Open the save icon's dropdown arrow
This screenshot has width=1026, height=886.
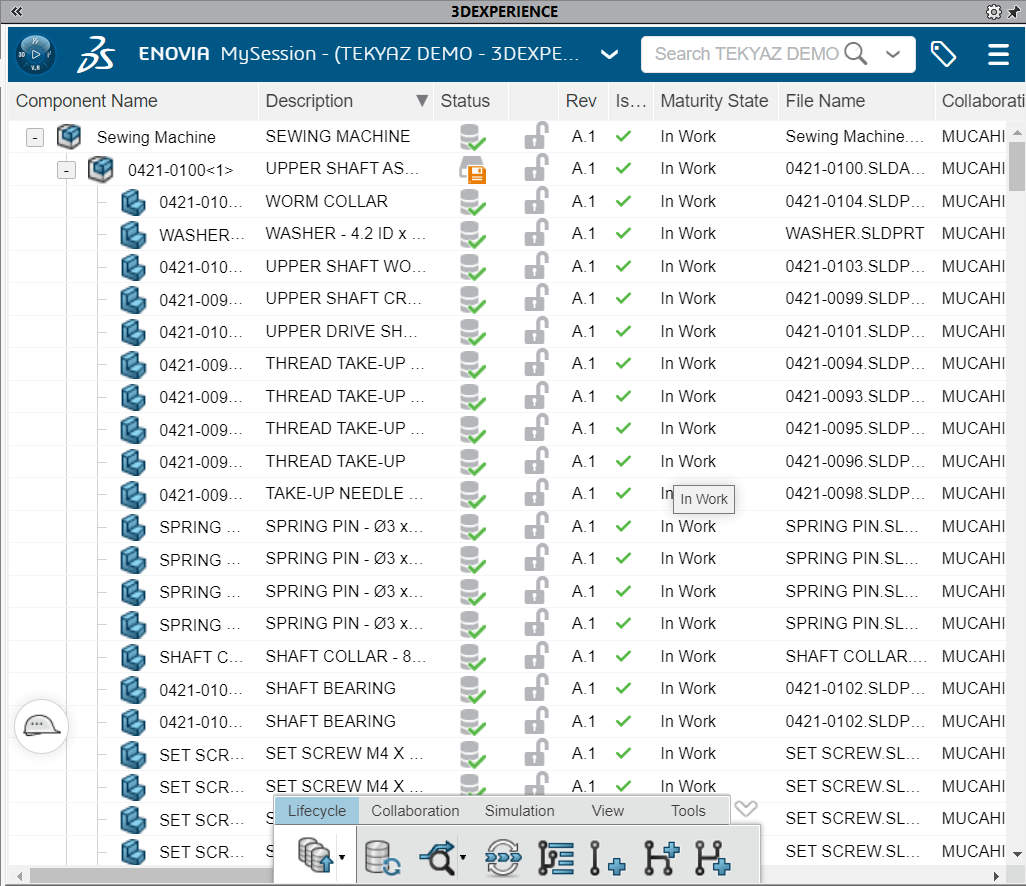(x=342, y=857)
